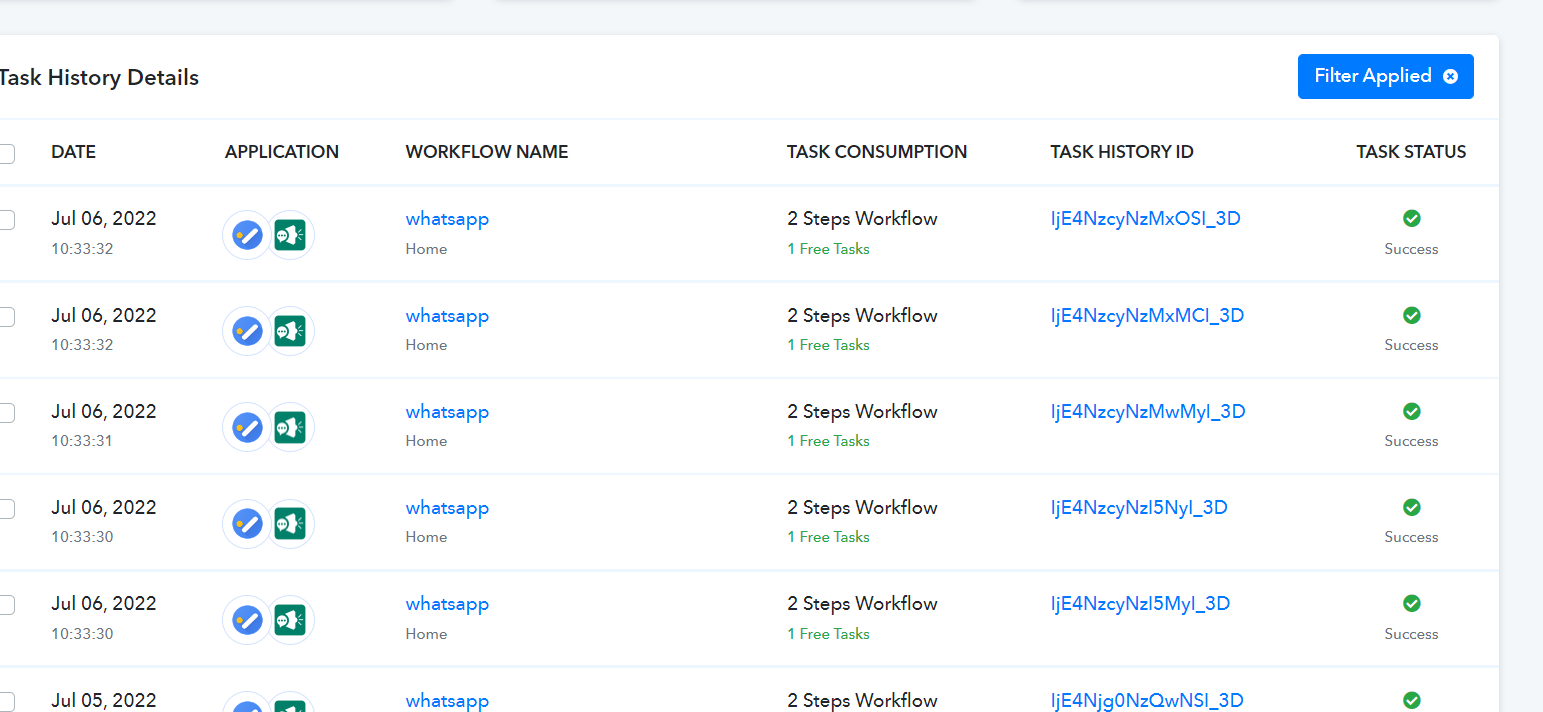Click success checkmark icon in IjE4NzcyNzMwMyI_3D row

click(1411, 411)
